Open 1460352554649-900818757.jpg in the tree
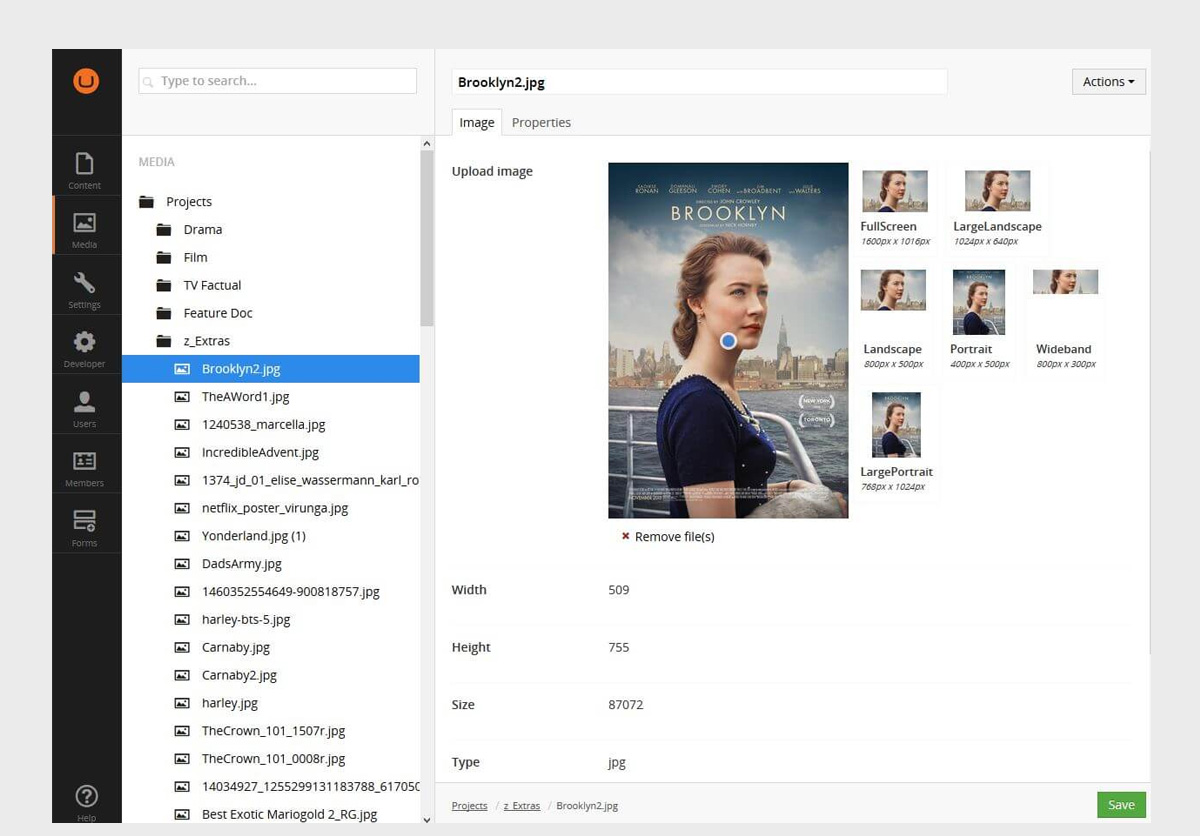The width and height of the screenshot is (1200, 836). tap(290, 592)
